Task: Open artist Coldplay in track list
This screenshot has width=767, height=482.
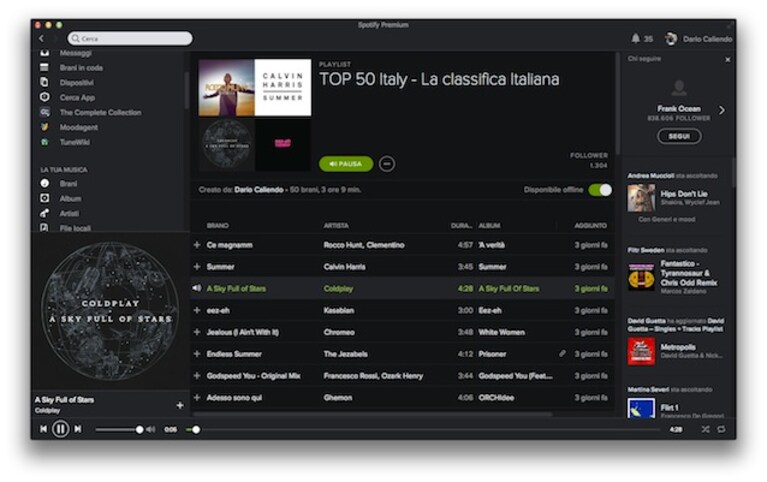Action: point(338,289)
